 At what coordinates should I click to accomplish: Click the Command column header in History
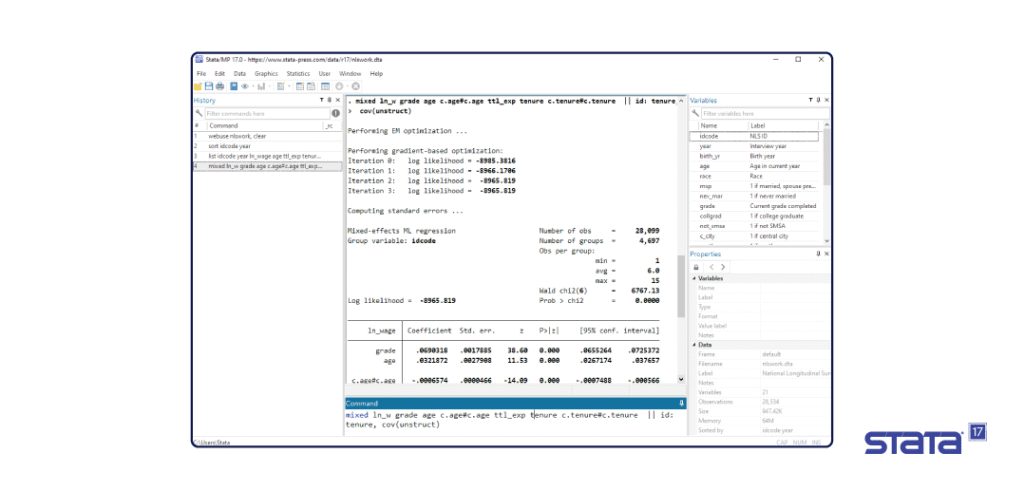click(x=264, y=125)
